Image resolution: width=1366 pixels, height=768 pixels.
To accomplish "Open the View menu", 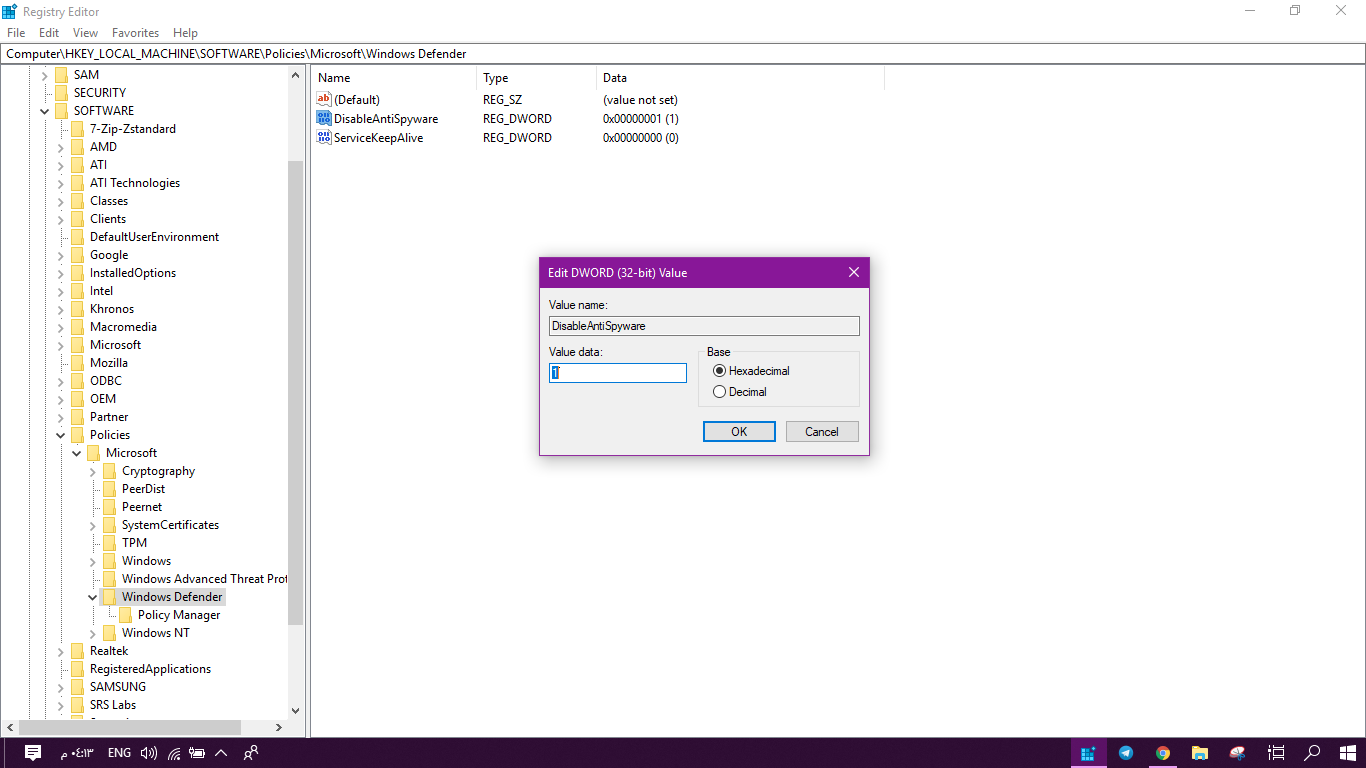I will click(86, 33).
